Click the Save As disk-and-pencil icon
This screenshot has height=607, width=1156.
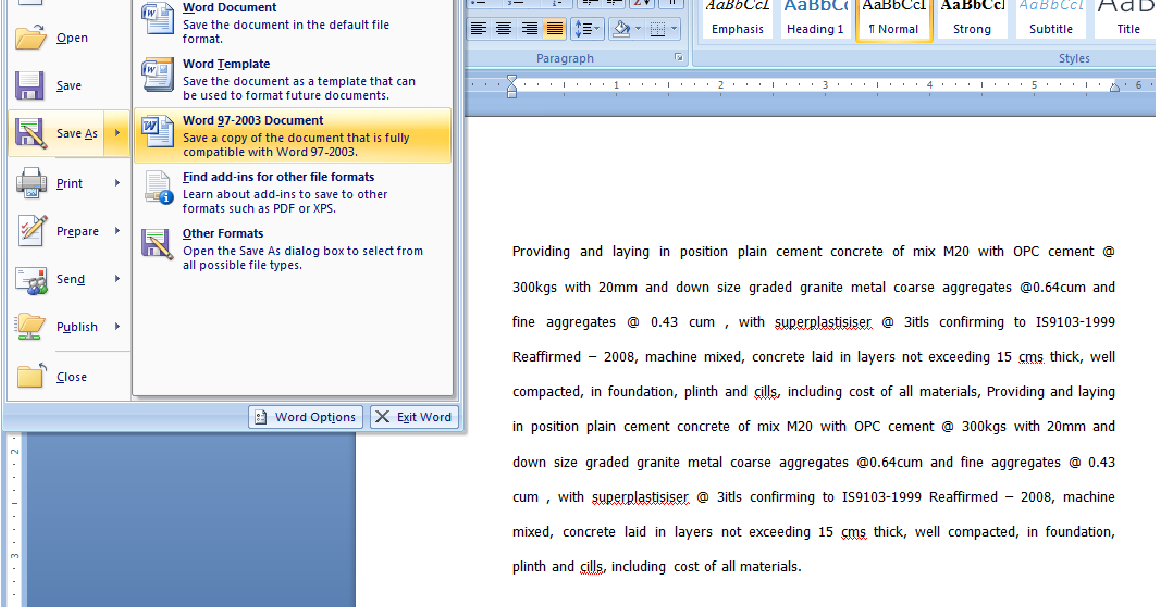30,133
